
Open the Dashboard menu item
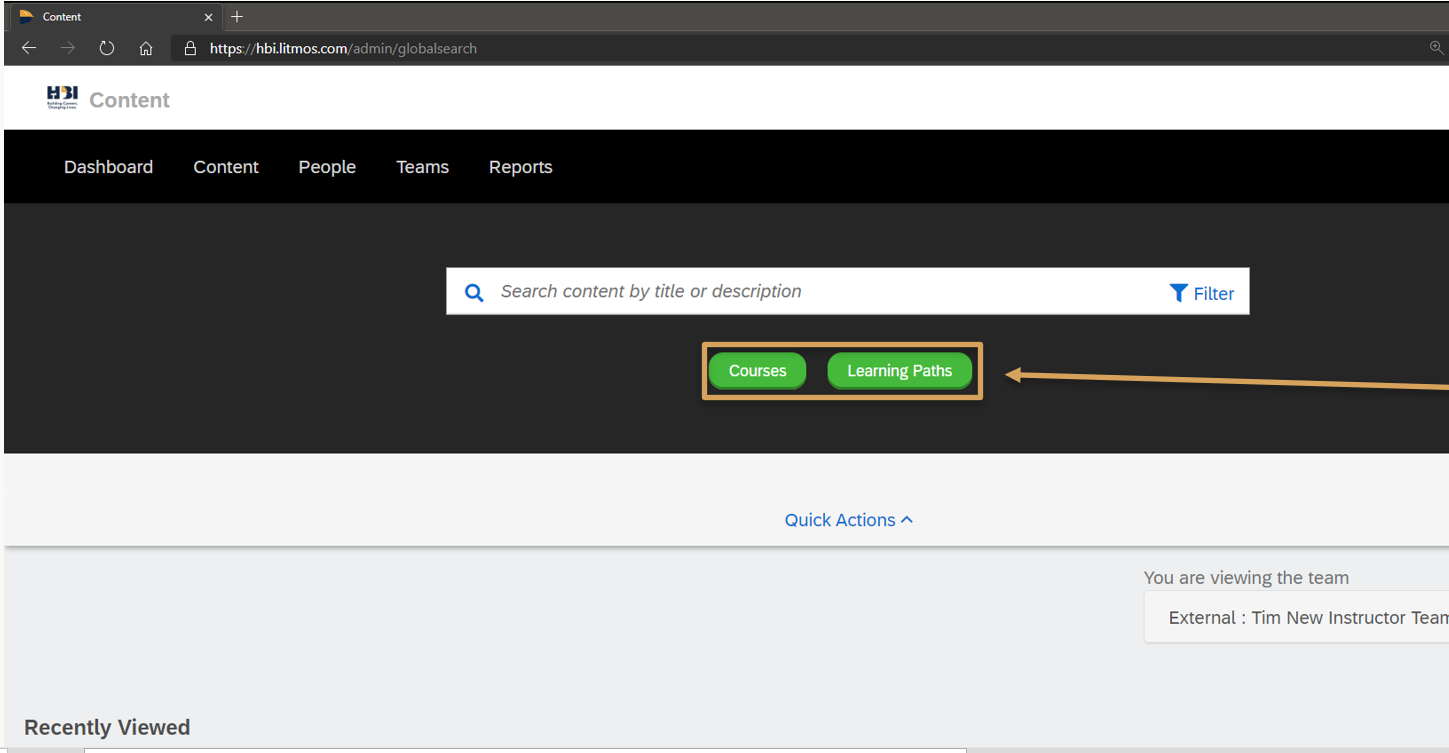pos(108,167)
